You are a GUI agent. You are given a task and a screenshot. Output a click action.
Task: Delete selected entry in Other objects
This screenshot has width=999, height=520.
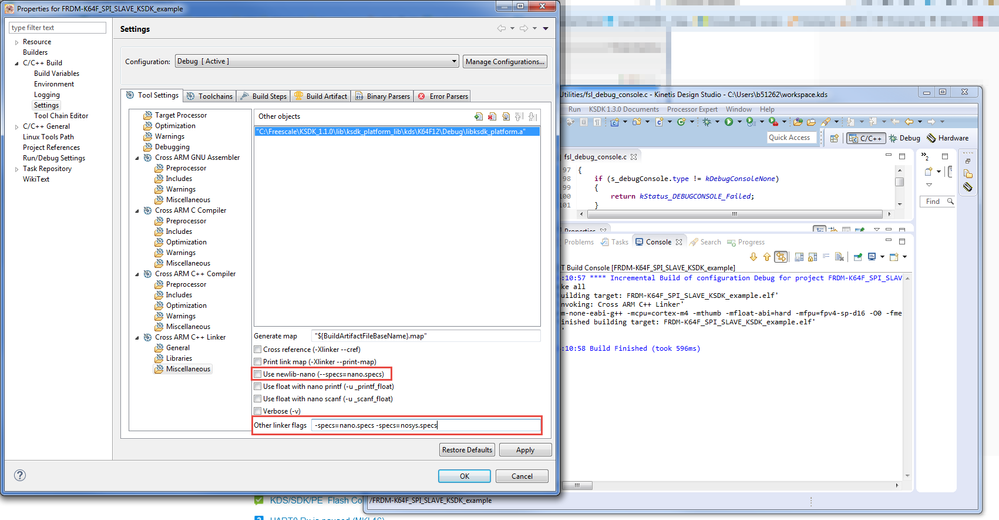(x=492, y=117)
